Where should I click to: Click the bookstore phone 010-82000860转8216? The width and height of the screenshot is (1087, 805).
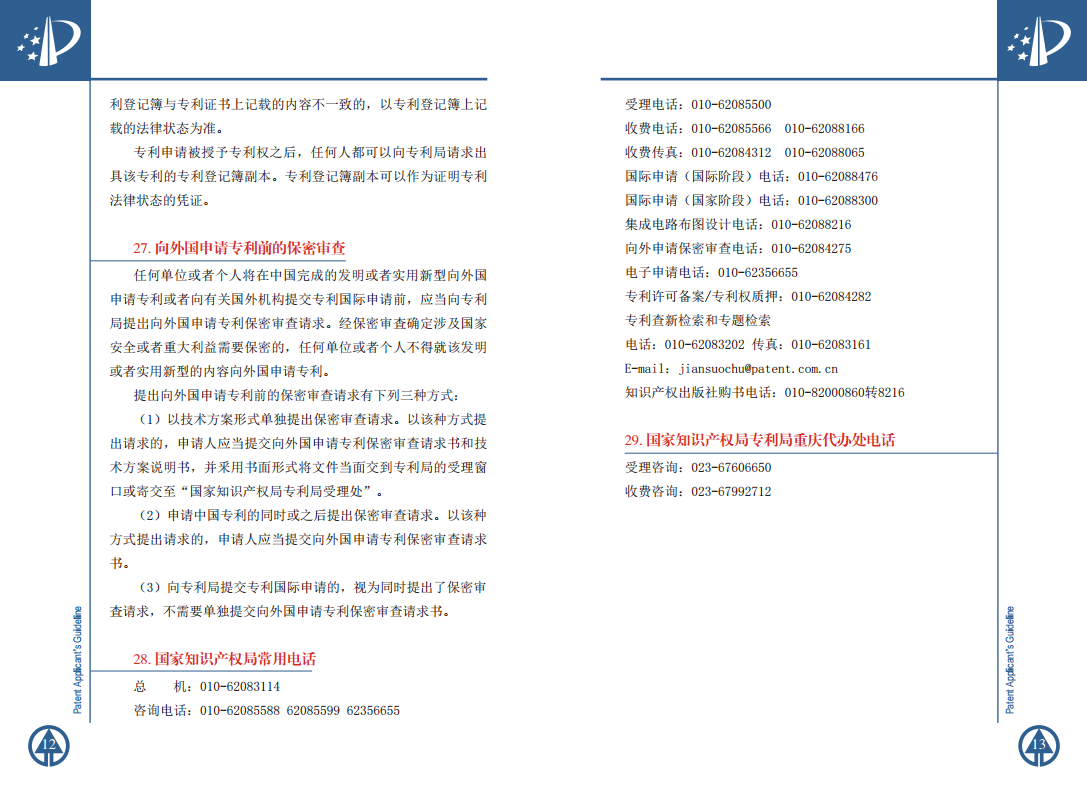844,393
